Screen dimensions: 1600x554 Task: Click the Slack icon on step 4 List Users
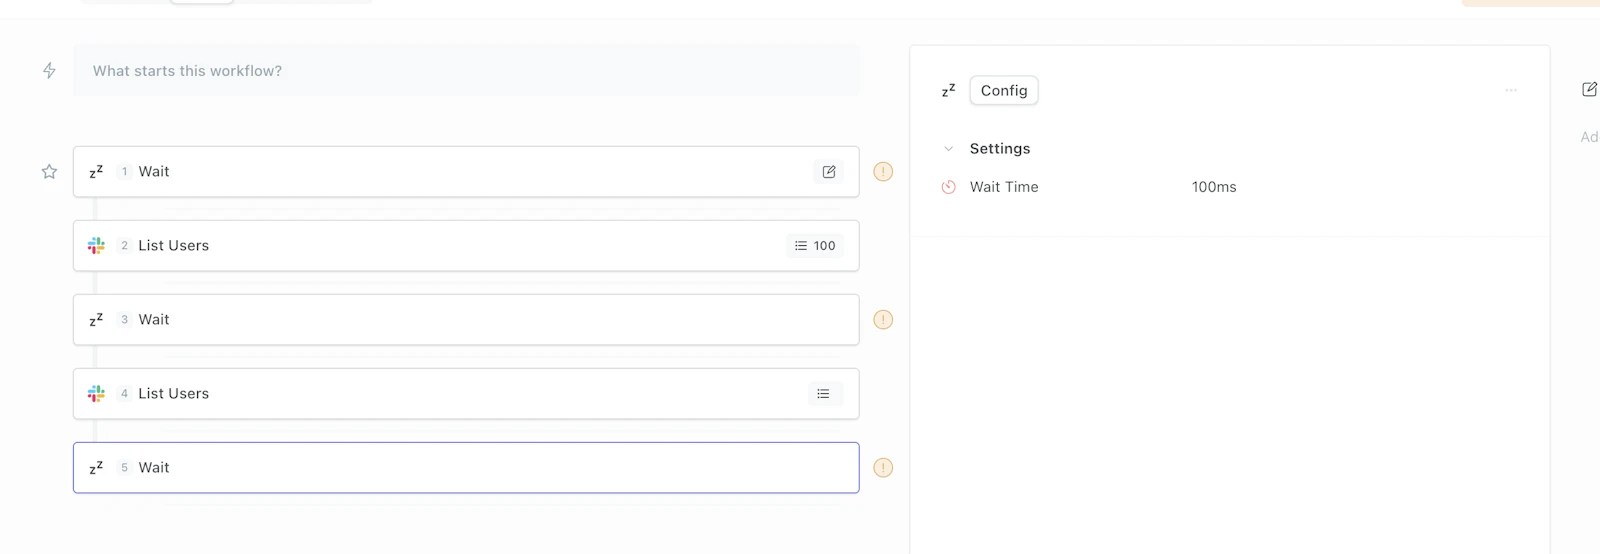point(96,394)
